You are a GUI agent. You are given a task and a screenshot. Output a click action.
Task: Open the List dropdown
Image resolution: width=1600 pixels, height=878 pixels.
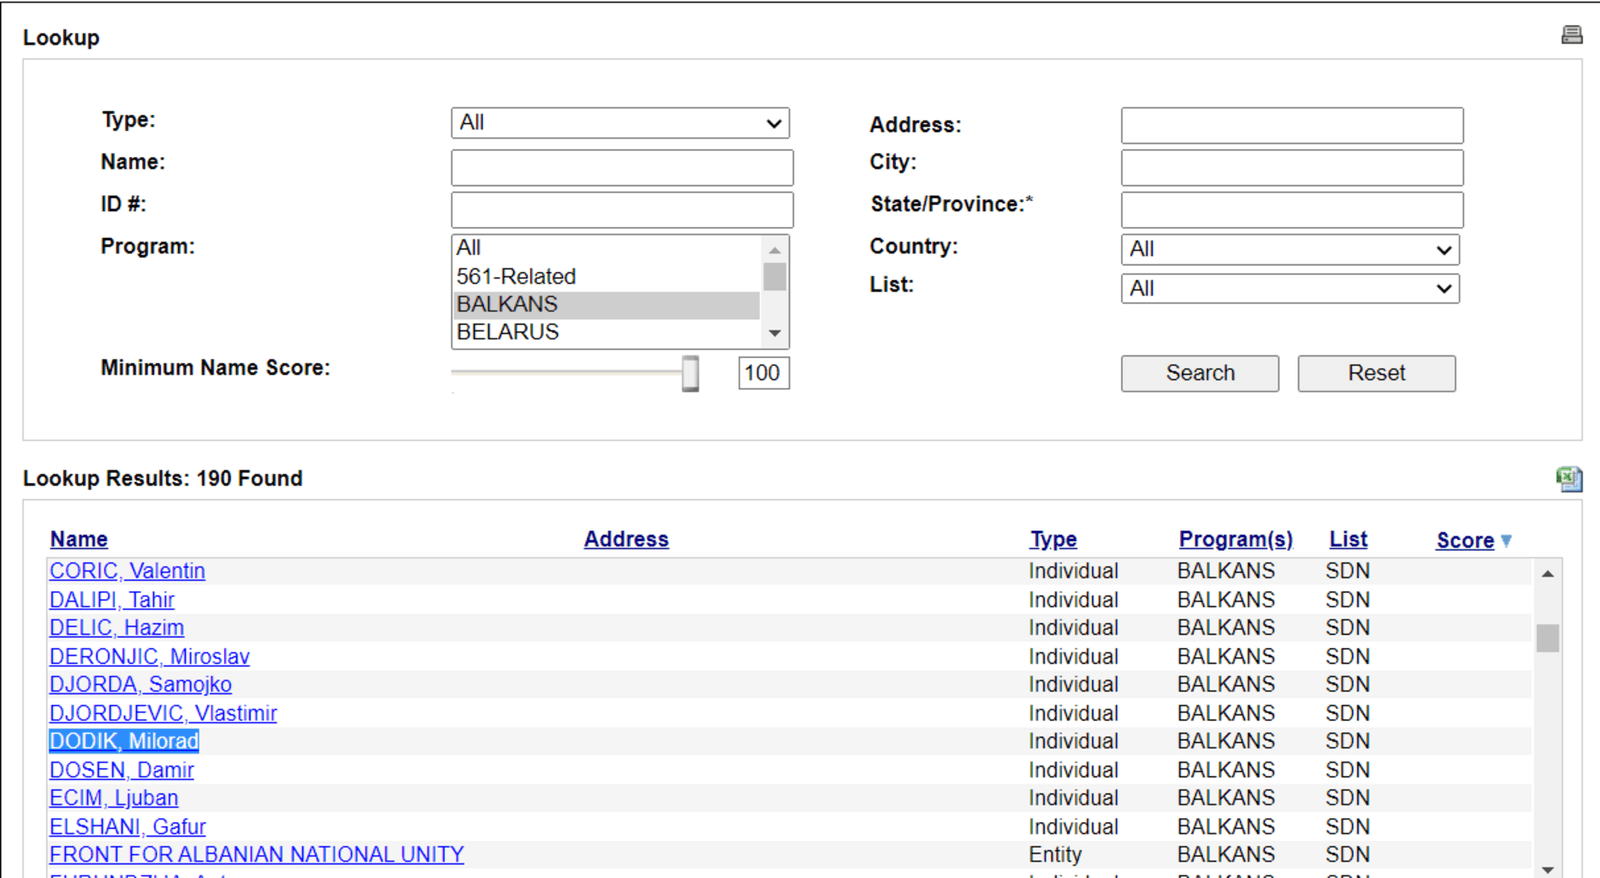pyautogui.click(x=1290, y=289)
